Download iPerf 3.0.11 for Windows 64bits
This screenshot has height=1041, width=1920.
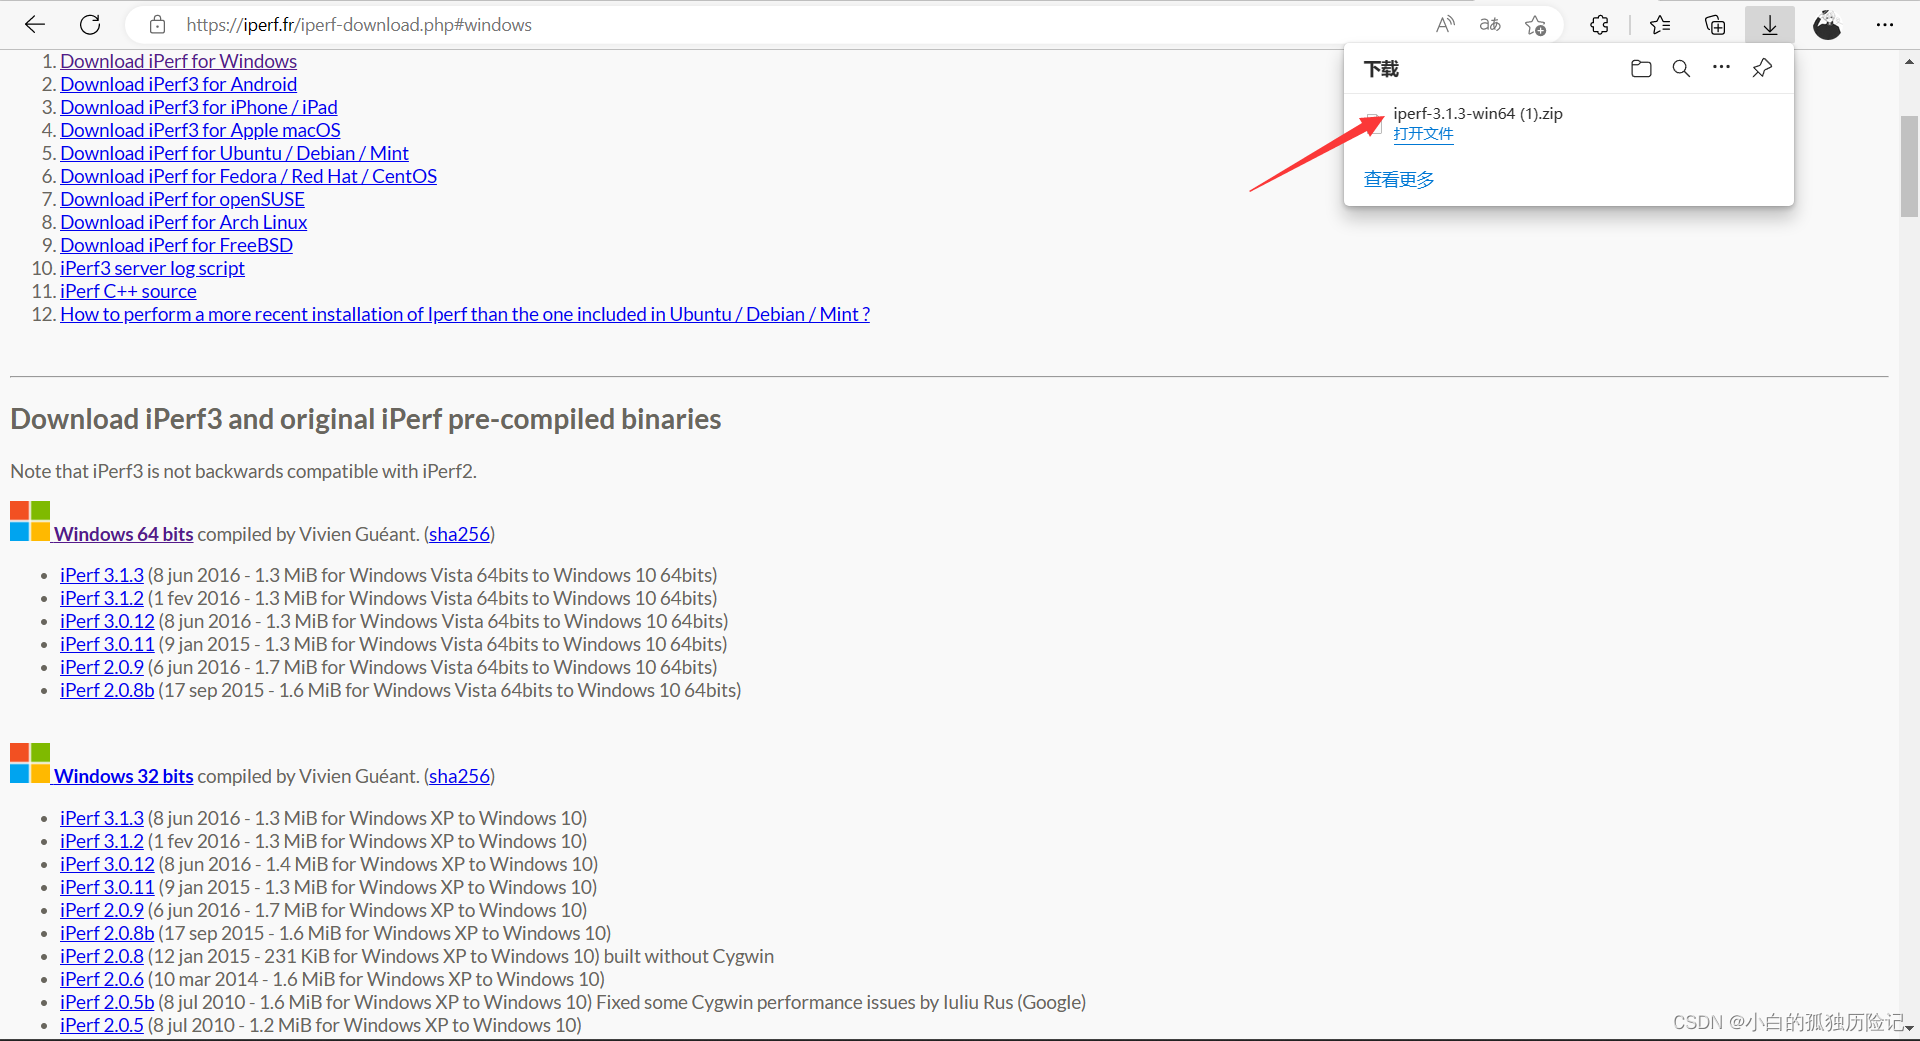coord(107,644)
